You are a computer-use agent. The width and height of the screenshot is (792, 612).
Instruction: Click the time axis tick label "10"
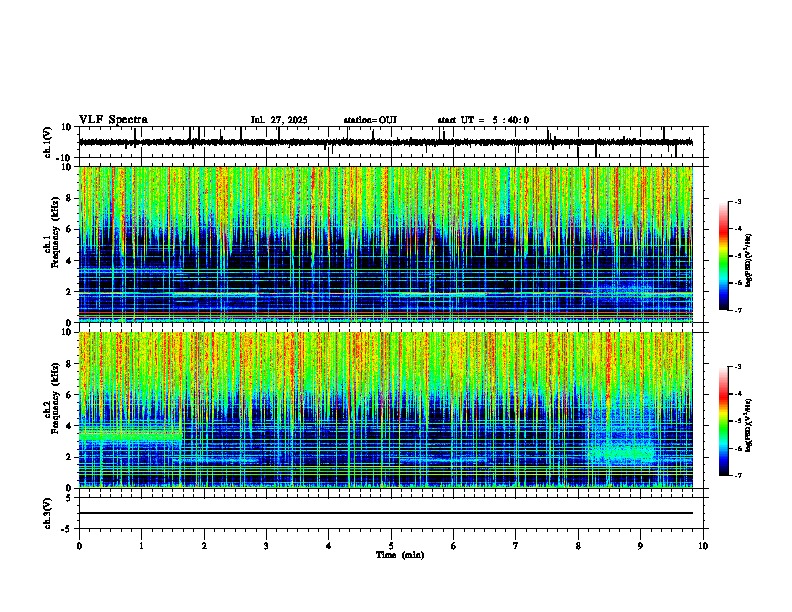click(703, 546)
